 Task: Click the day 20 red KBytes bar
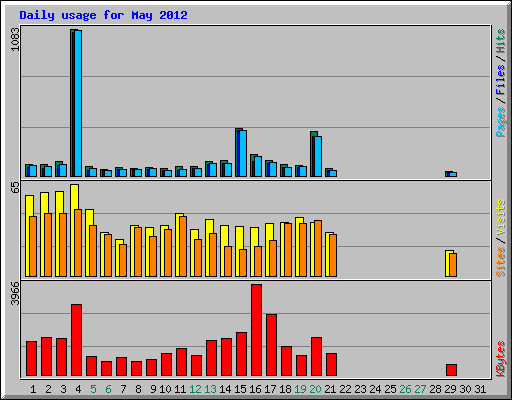pyautogui.click(x=316, y=357)
